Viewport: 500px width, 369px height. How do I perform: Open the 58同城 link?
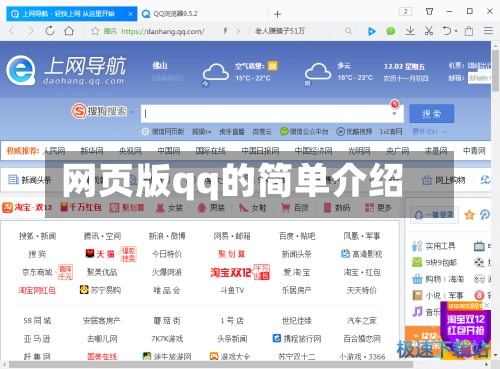click(37, 321)
